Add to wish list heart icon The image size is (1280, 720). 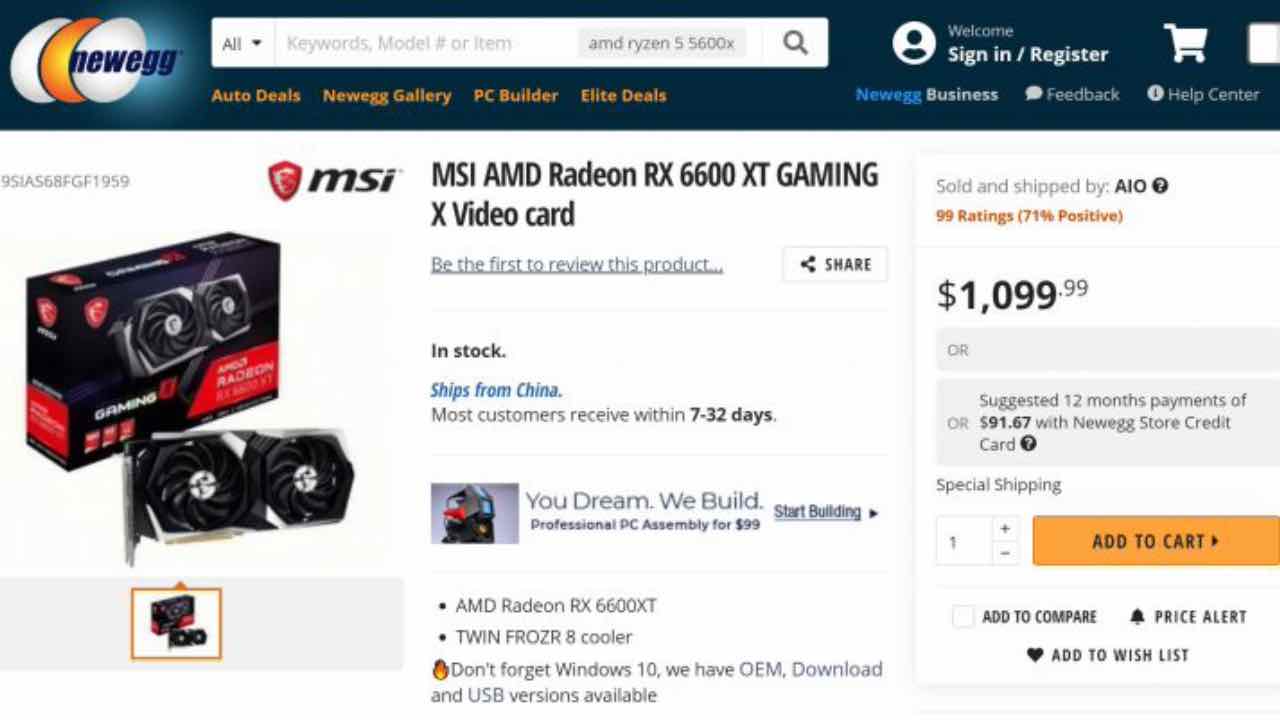coord(1035,655)
